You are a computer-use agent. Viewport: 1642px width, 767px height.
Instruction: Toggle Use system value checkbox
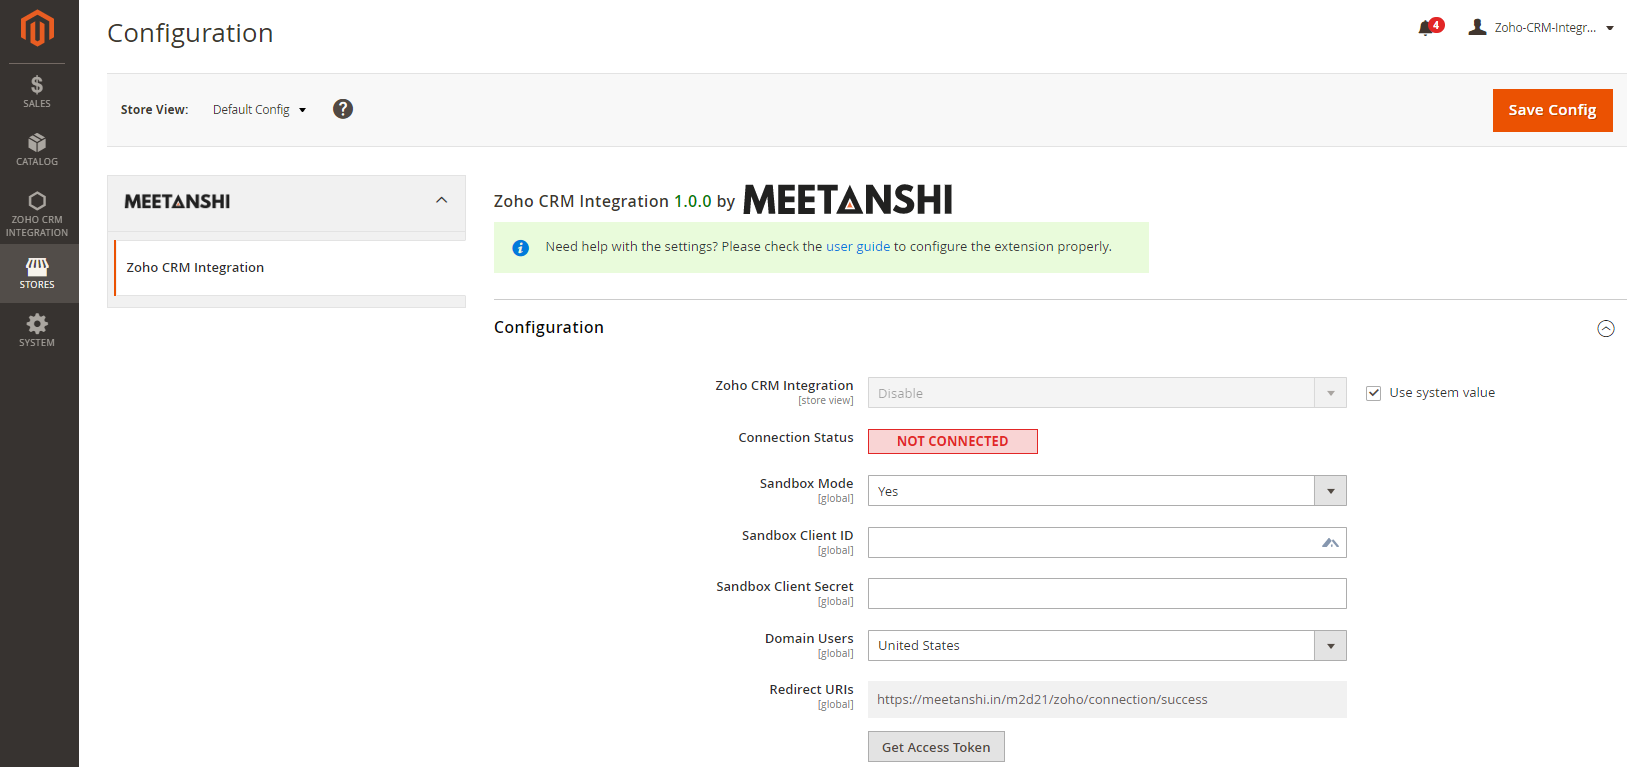tap(1374, 393)
